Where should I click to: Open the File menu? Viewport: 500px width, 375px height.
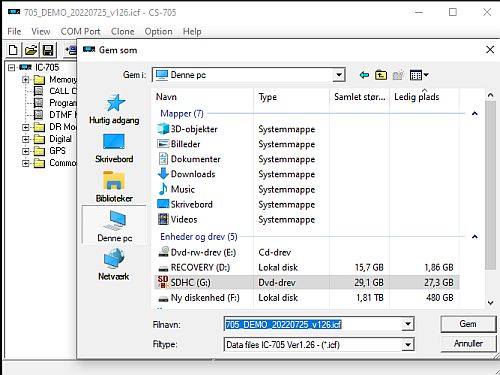point(14,31)
